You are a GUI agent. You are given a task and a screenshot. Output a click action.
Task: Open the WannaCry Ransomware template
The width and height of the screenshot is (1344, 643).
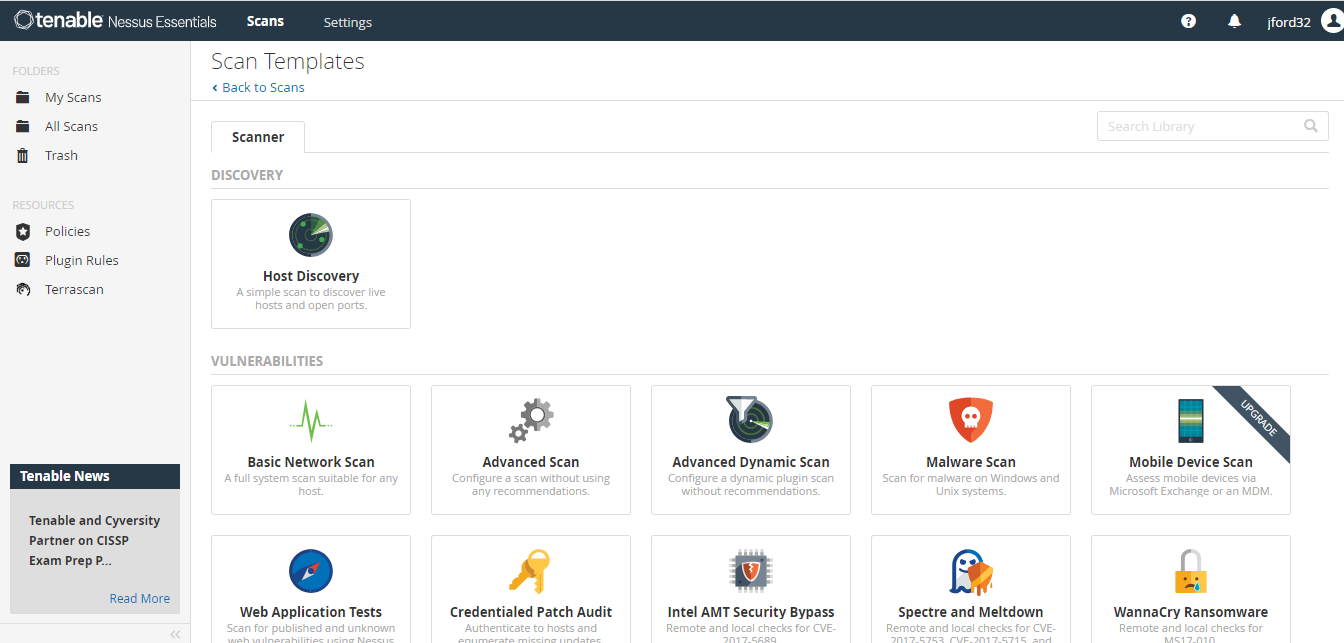pos(1190,590)
